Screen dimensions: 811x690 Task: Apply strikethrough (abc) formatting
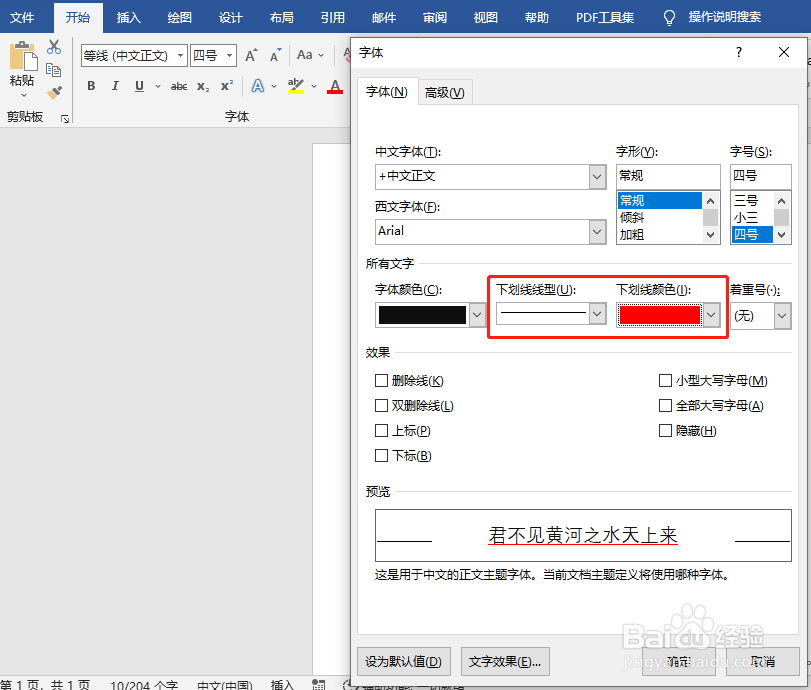pyautogui.click(x=178, y=86)
